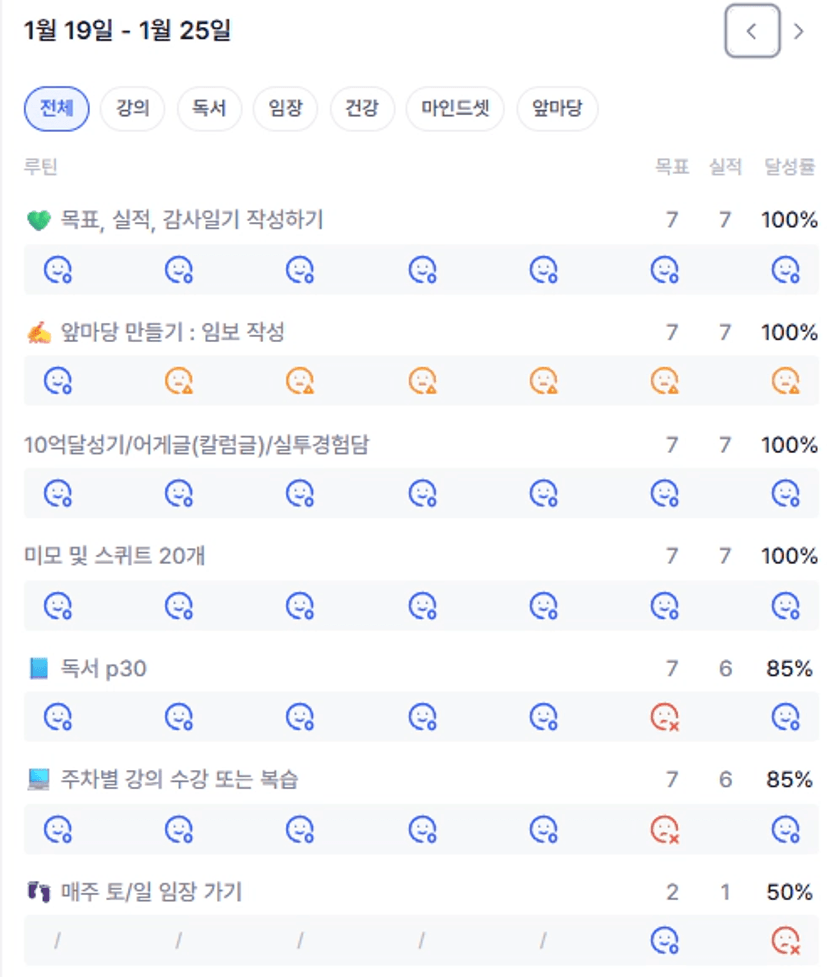The width and height of the screenshot is (827, 977).
Task: Open the 독서 p30 routine title
Action: (103, 668)
